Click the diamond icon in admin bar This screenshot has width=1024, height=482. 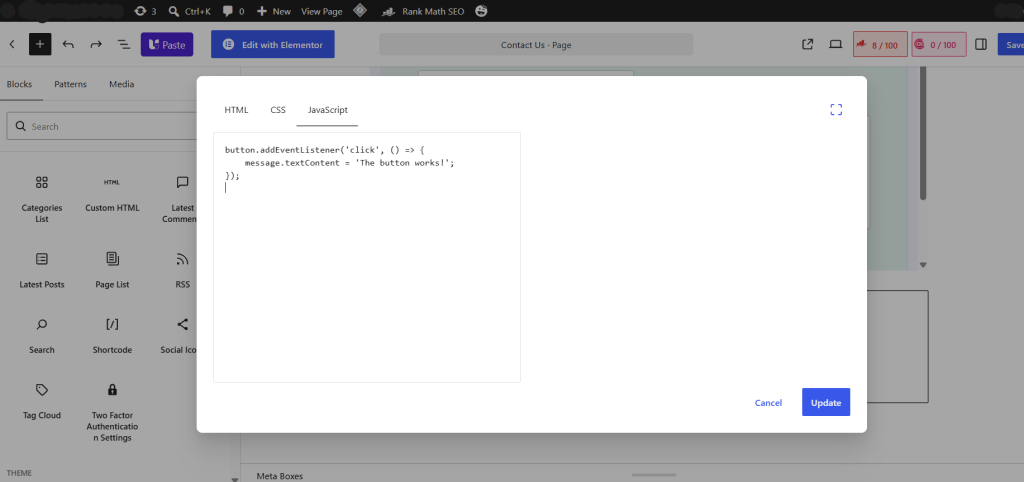point(359,11)
